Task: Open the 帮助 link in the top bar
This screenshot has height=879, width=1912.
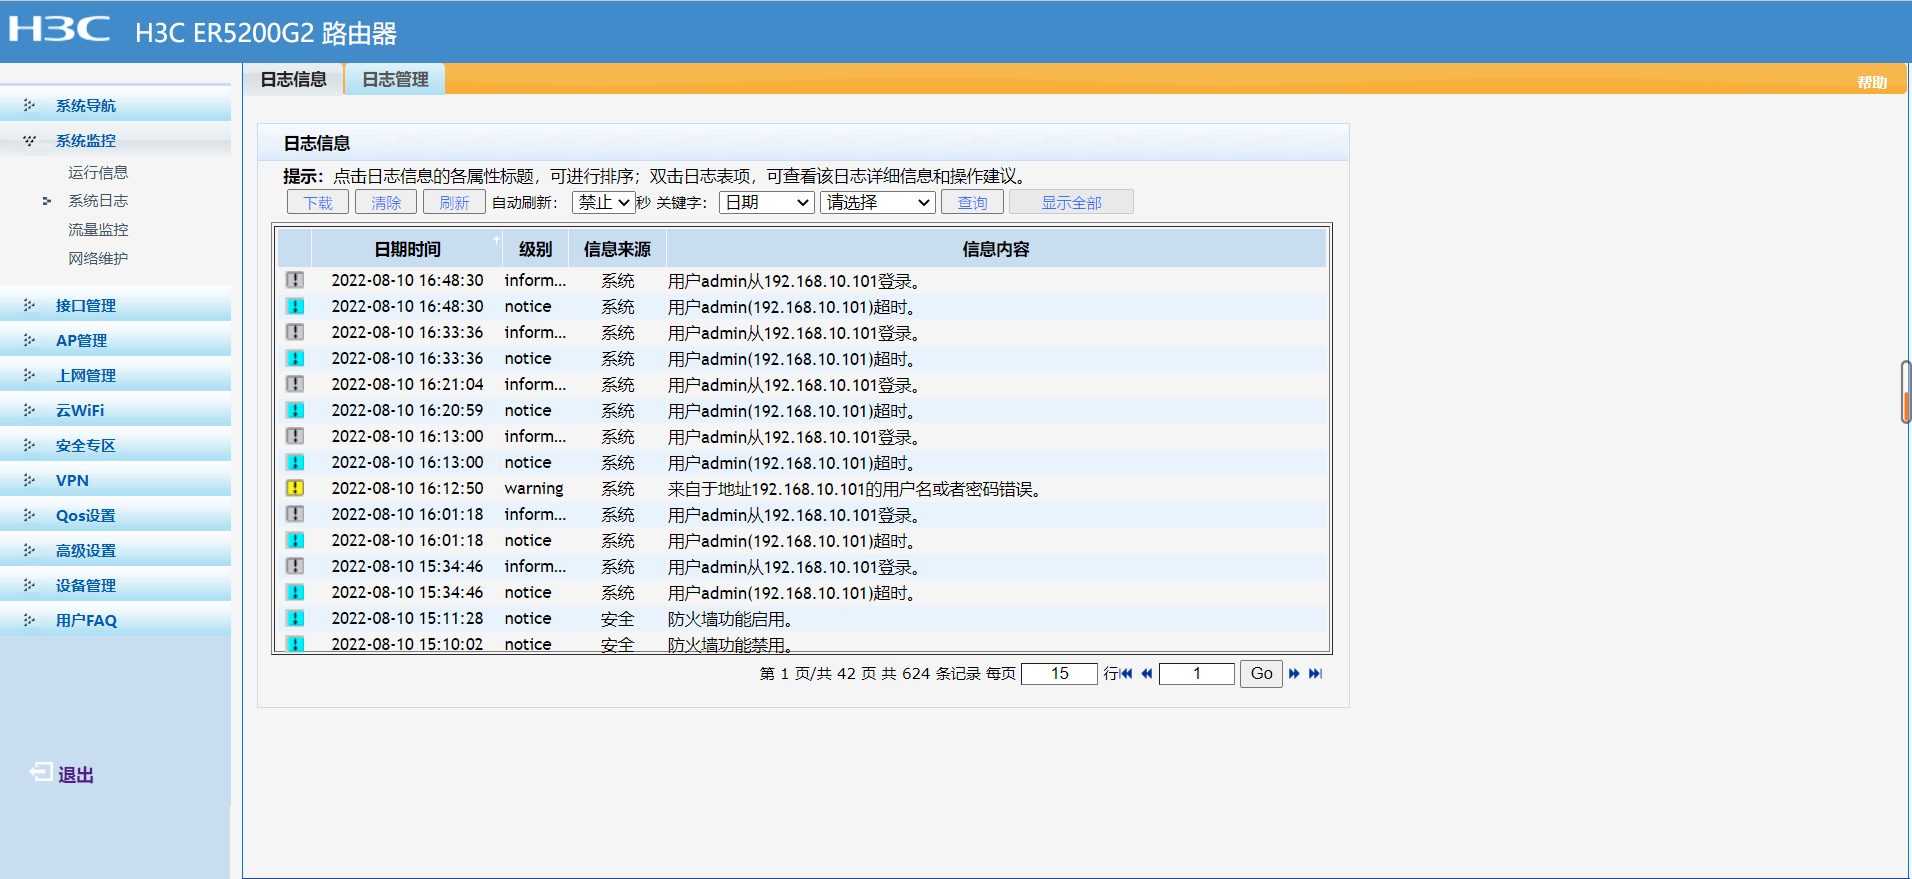Action: click(1873, 82)
